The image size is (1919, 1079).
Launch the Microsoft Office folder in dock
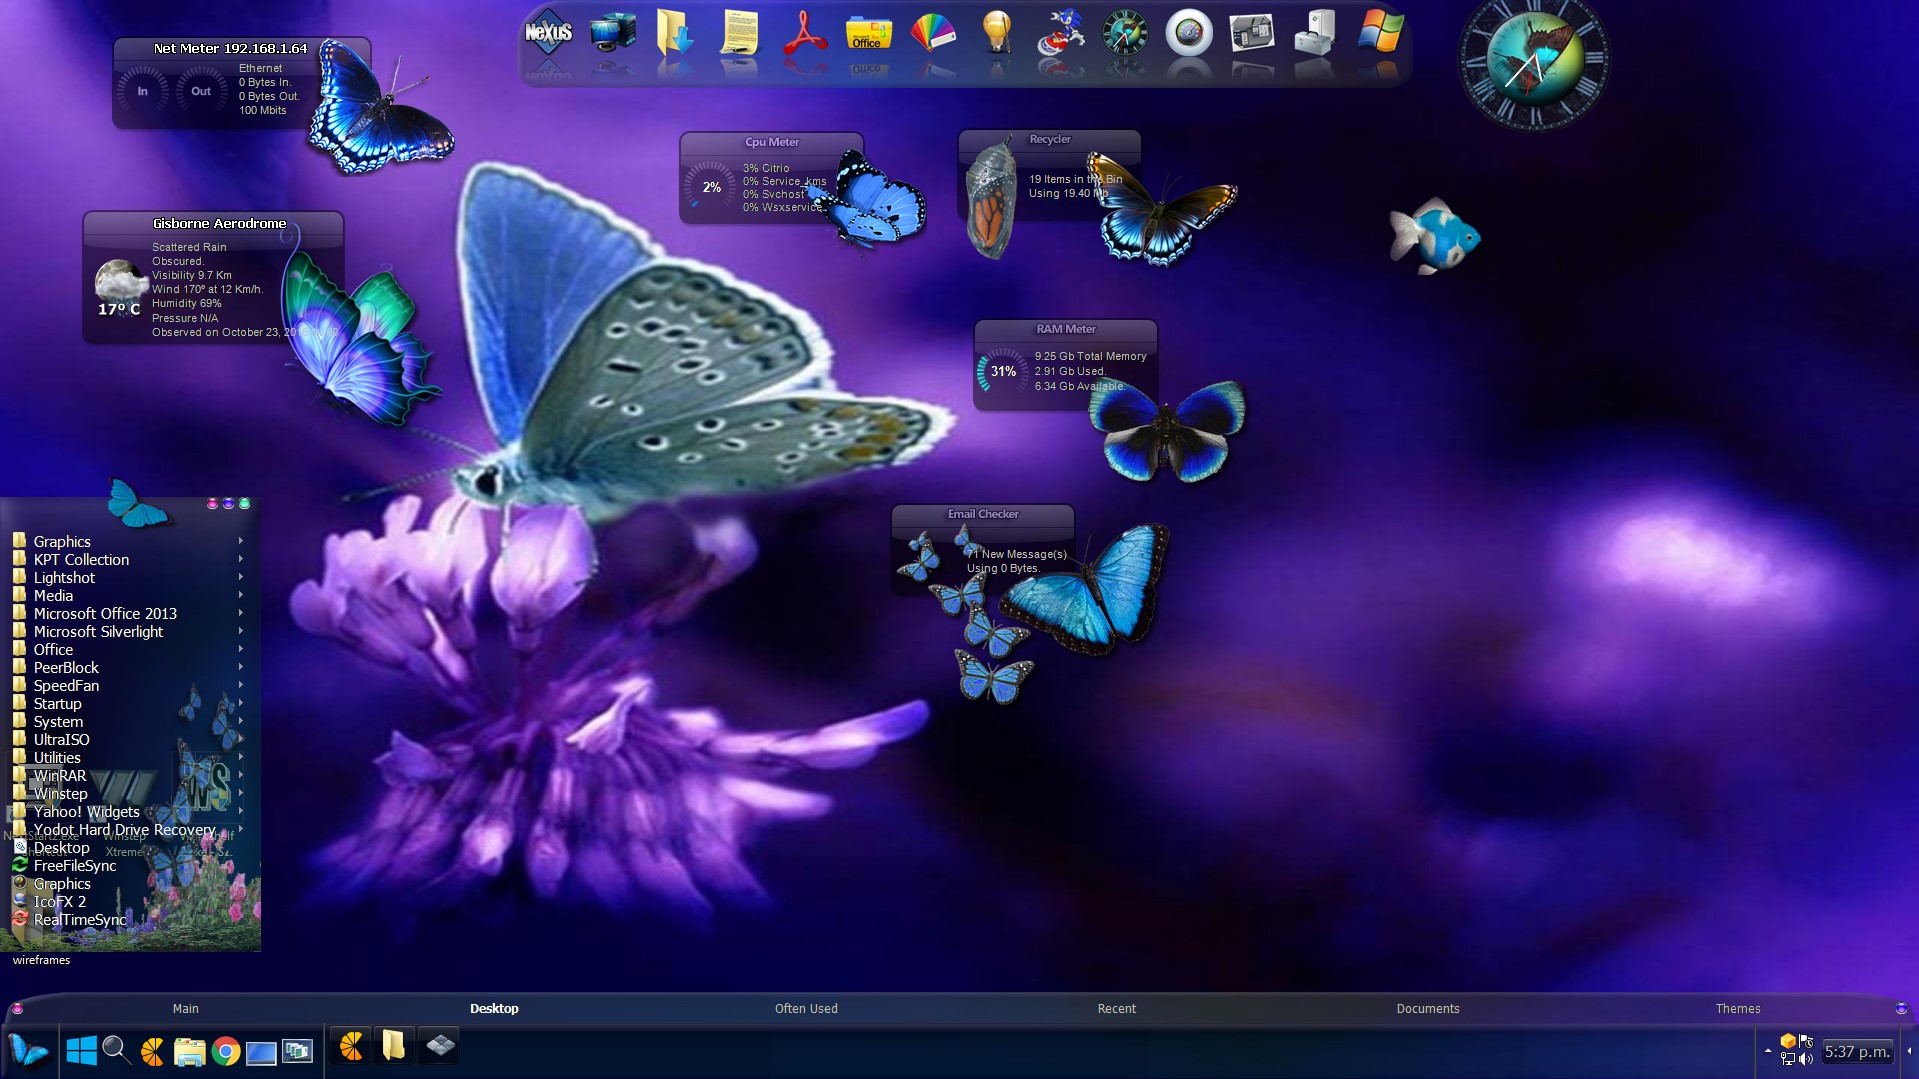[867, 33]
